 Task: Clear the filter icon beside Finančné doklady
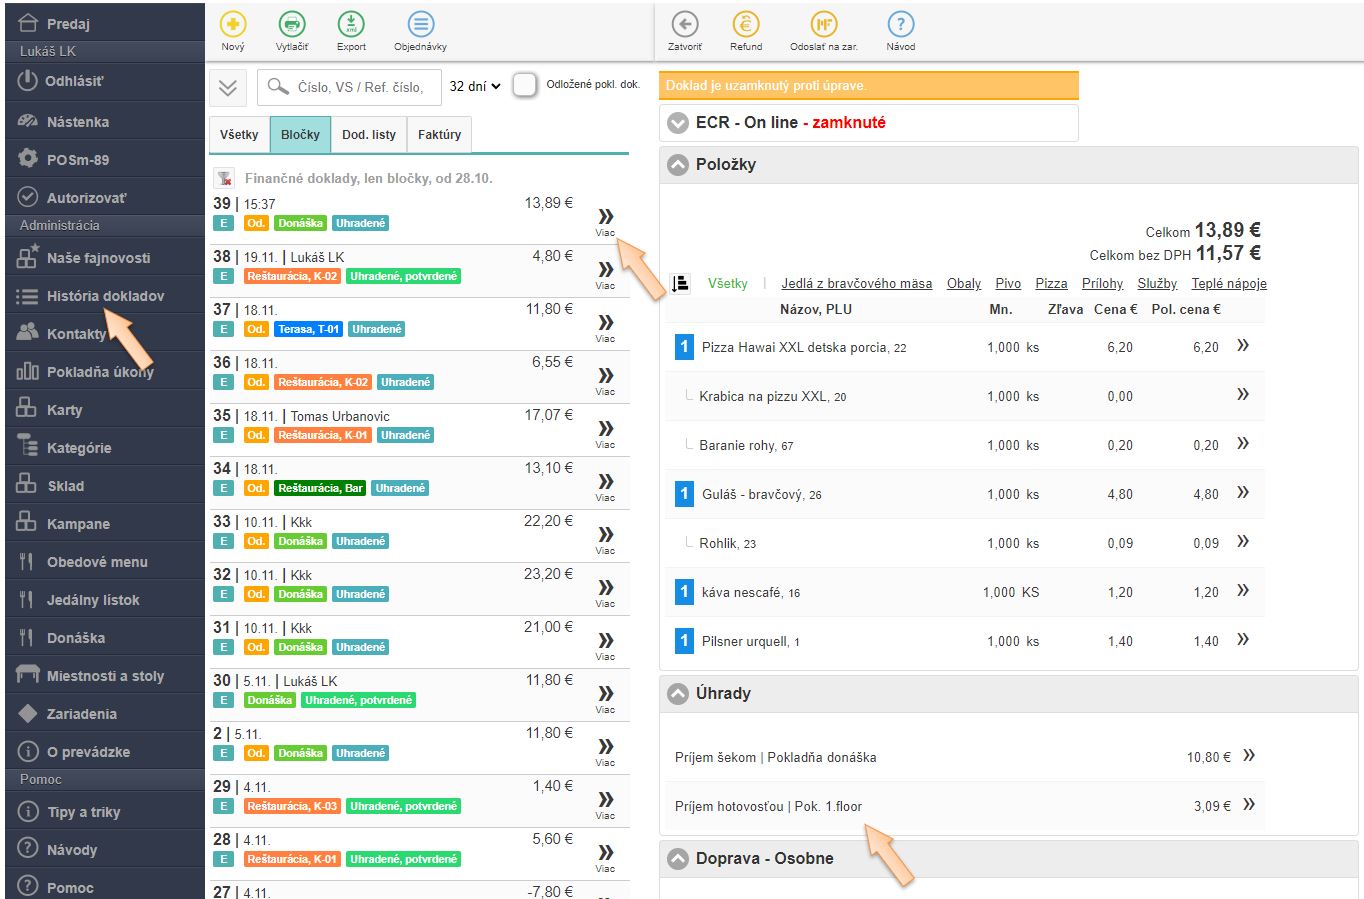pyautogui.click(x=224, y=178)
